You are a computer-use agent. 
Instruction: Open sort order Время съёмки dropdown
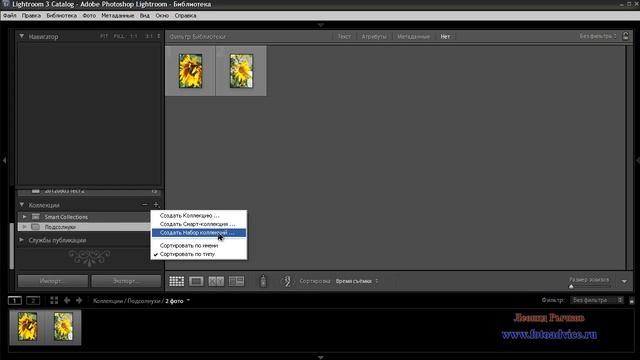pos(357,281)
